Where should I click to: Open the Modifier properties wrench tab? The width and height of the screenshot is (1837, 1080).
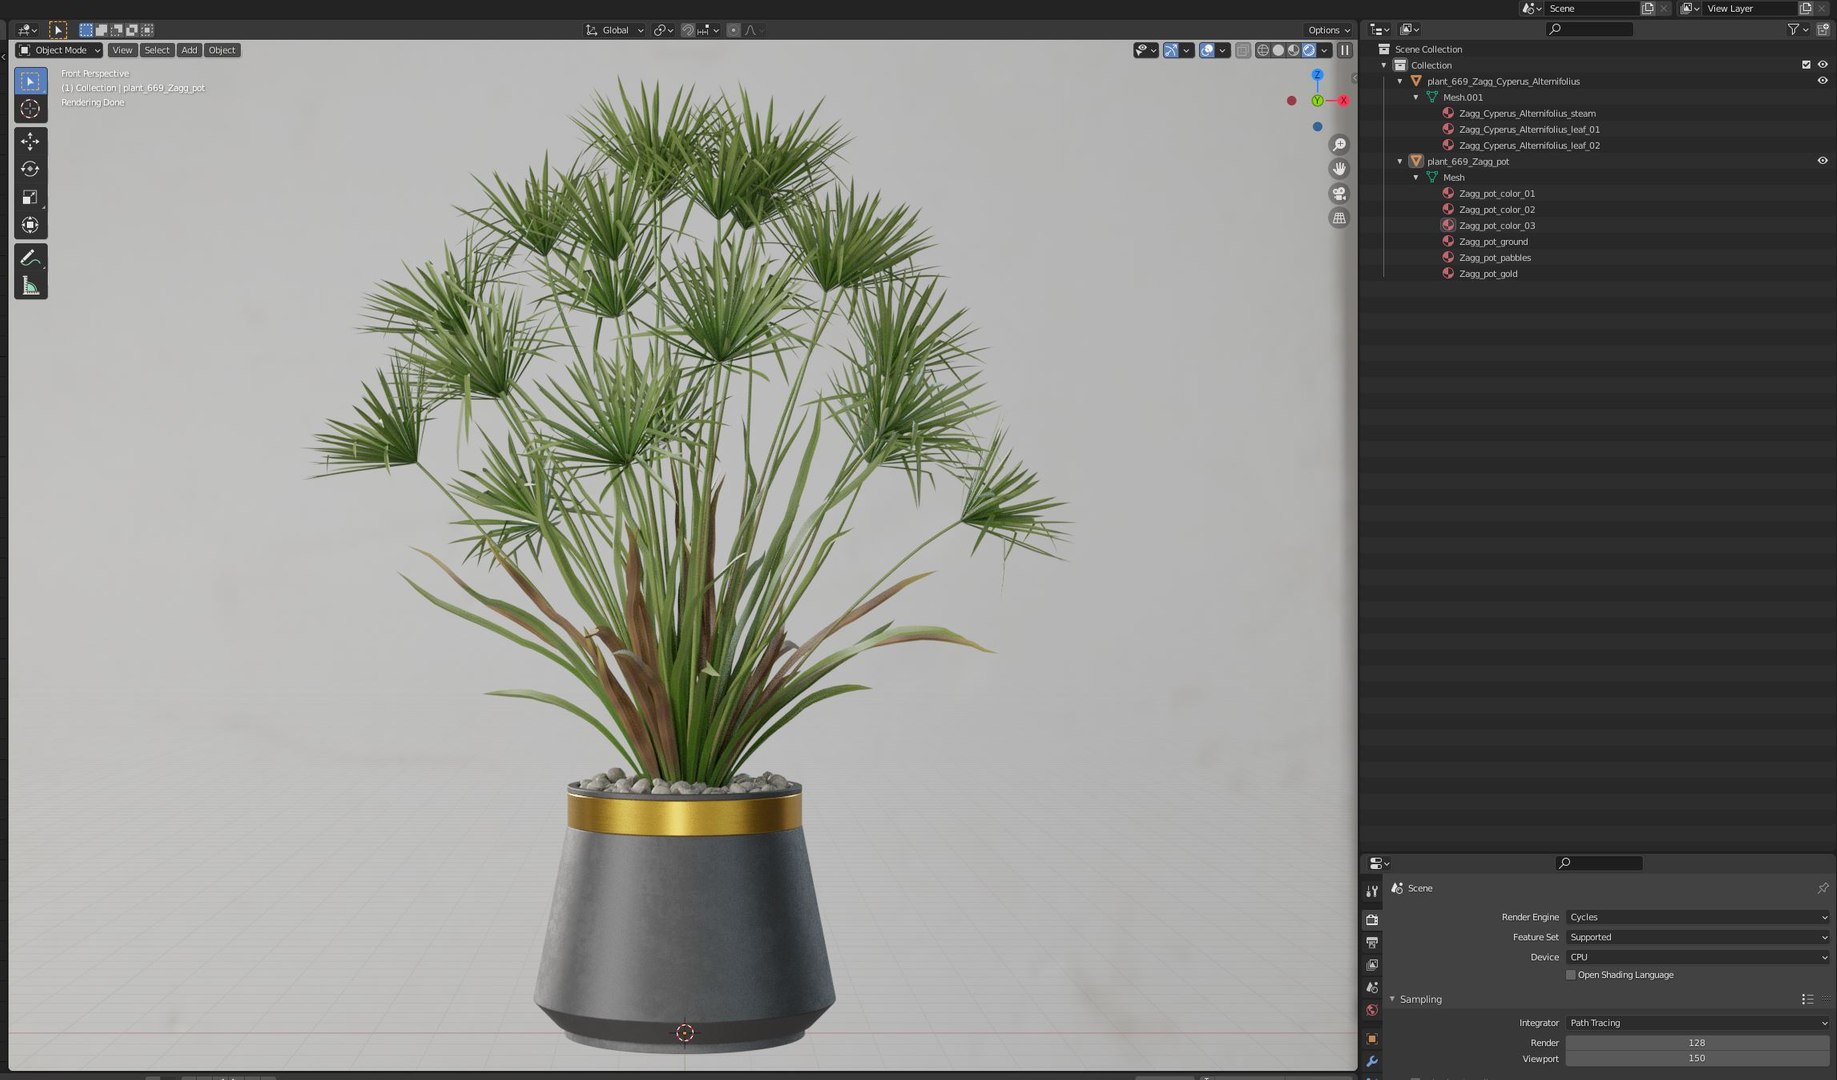pyautogui.click(x=1372, y=1062)
